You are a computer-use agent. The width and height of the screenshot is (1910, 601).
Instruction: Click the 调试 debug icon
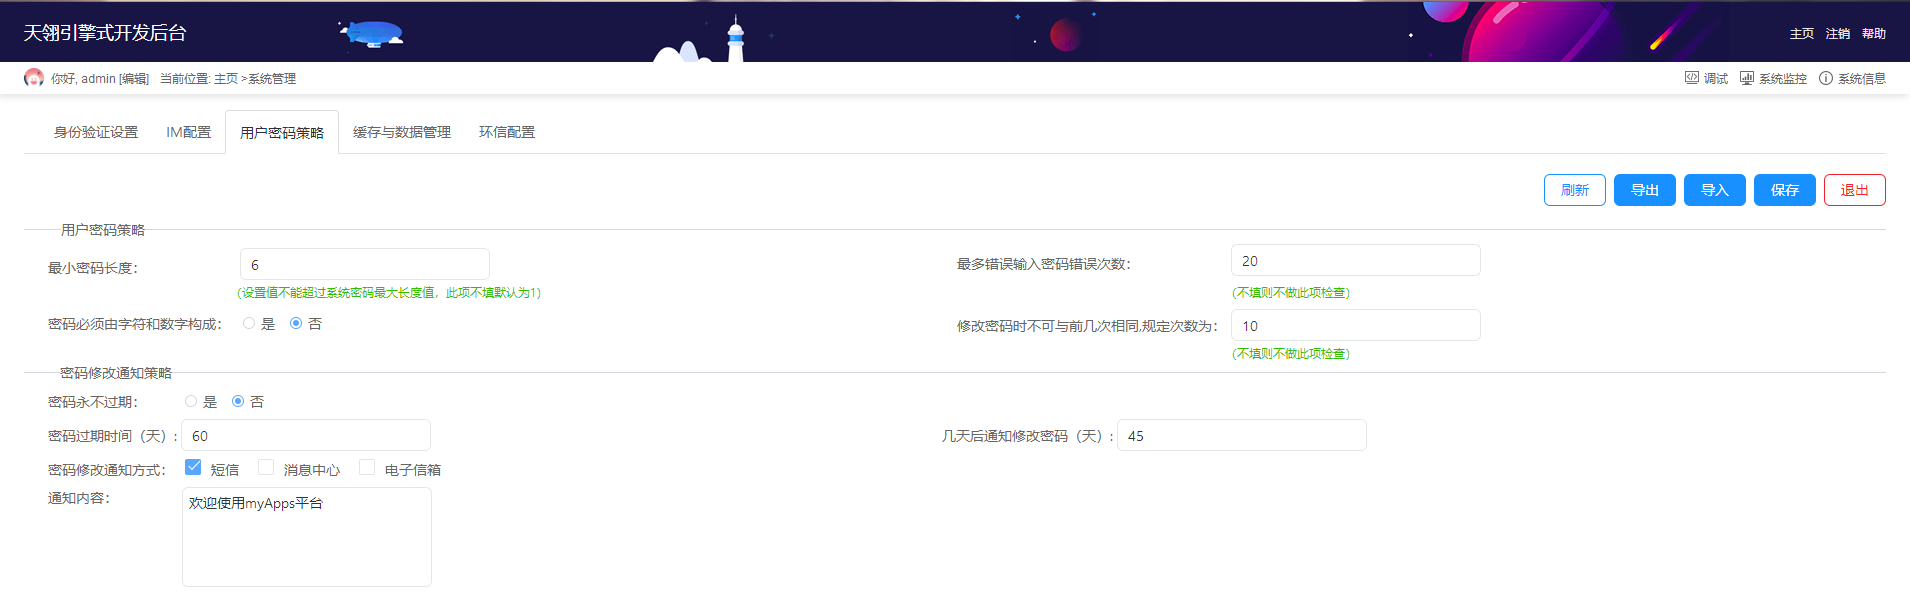1691,78
